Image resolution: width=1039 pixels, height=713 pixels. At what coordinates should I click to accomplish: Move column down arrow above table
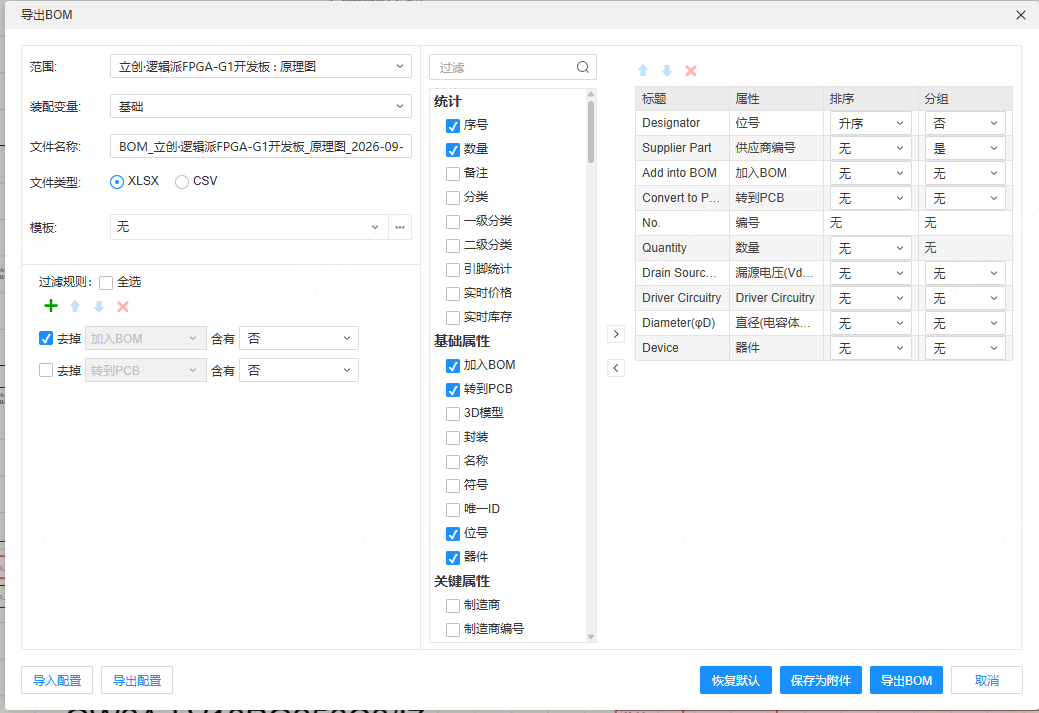pyautogui.click(x=667, y=70)
